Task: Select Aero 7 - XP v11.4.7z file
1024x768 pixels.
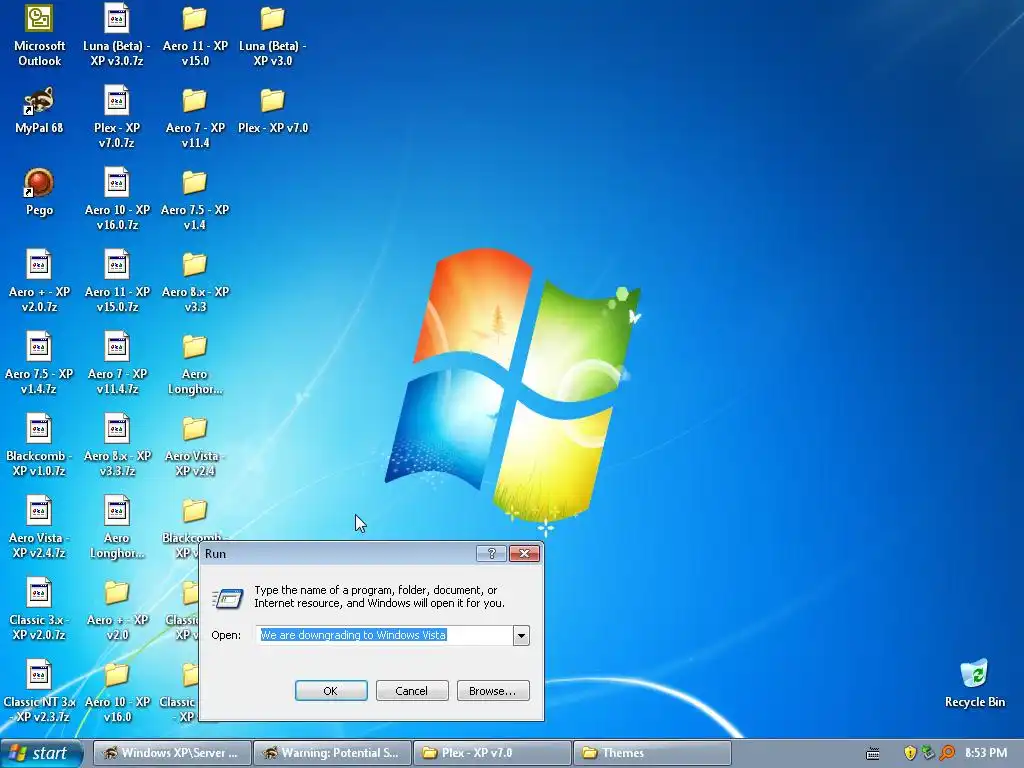Action: click(x=117, y=363)
